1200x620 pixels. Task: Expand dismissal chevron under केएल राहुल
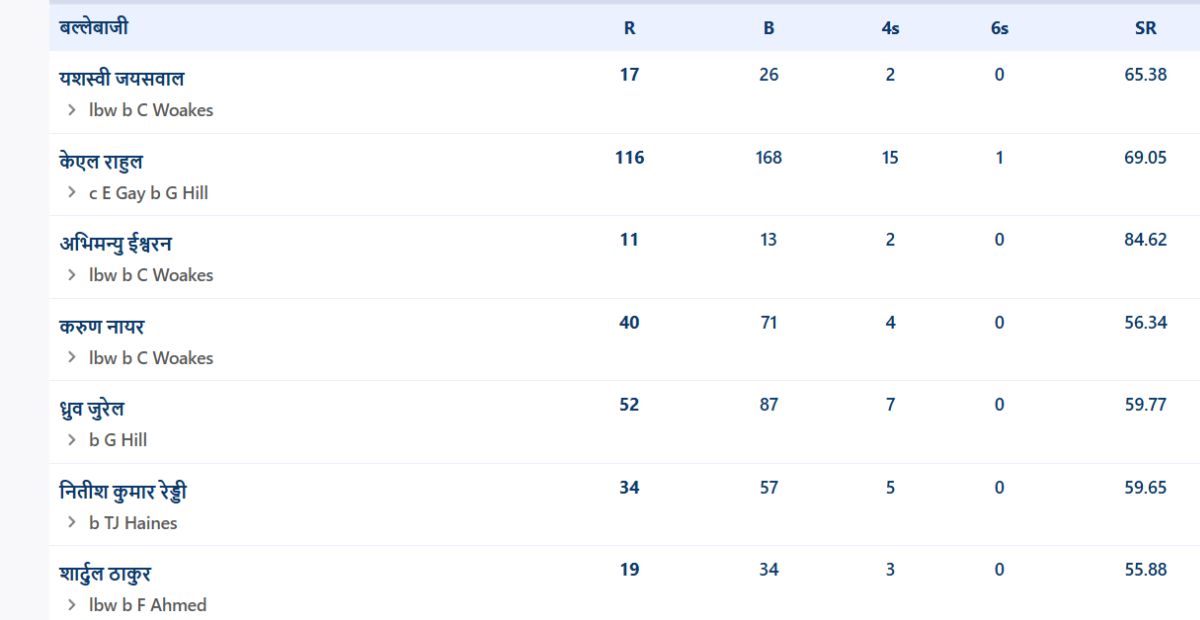[x=72, y=193]
